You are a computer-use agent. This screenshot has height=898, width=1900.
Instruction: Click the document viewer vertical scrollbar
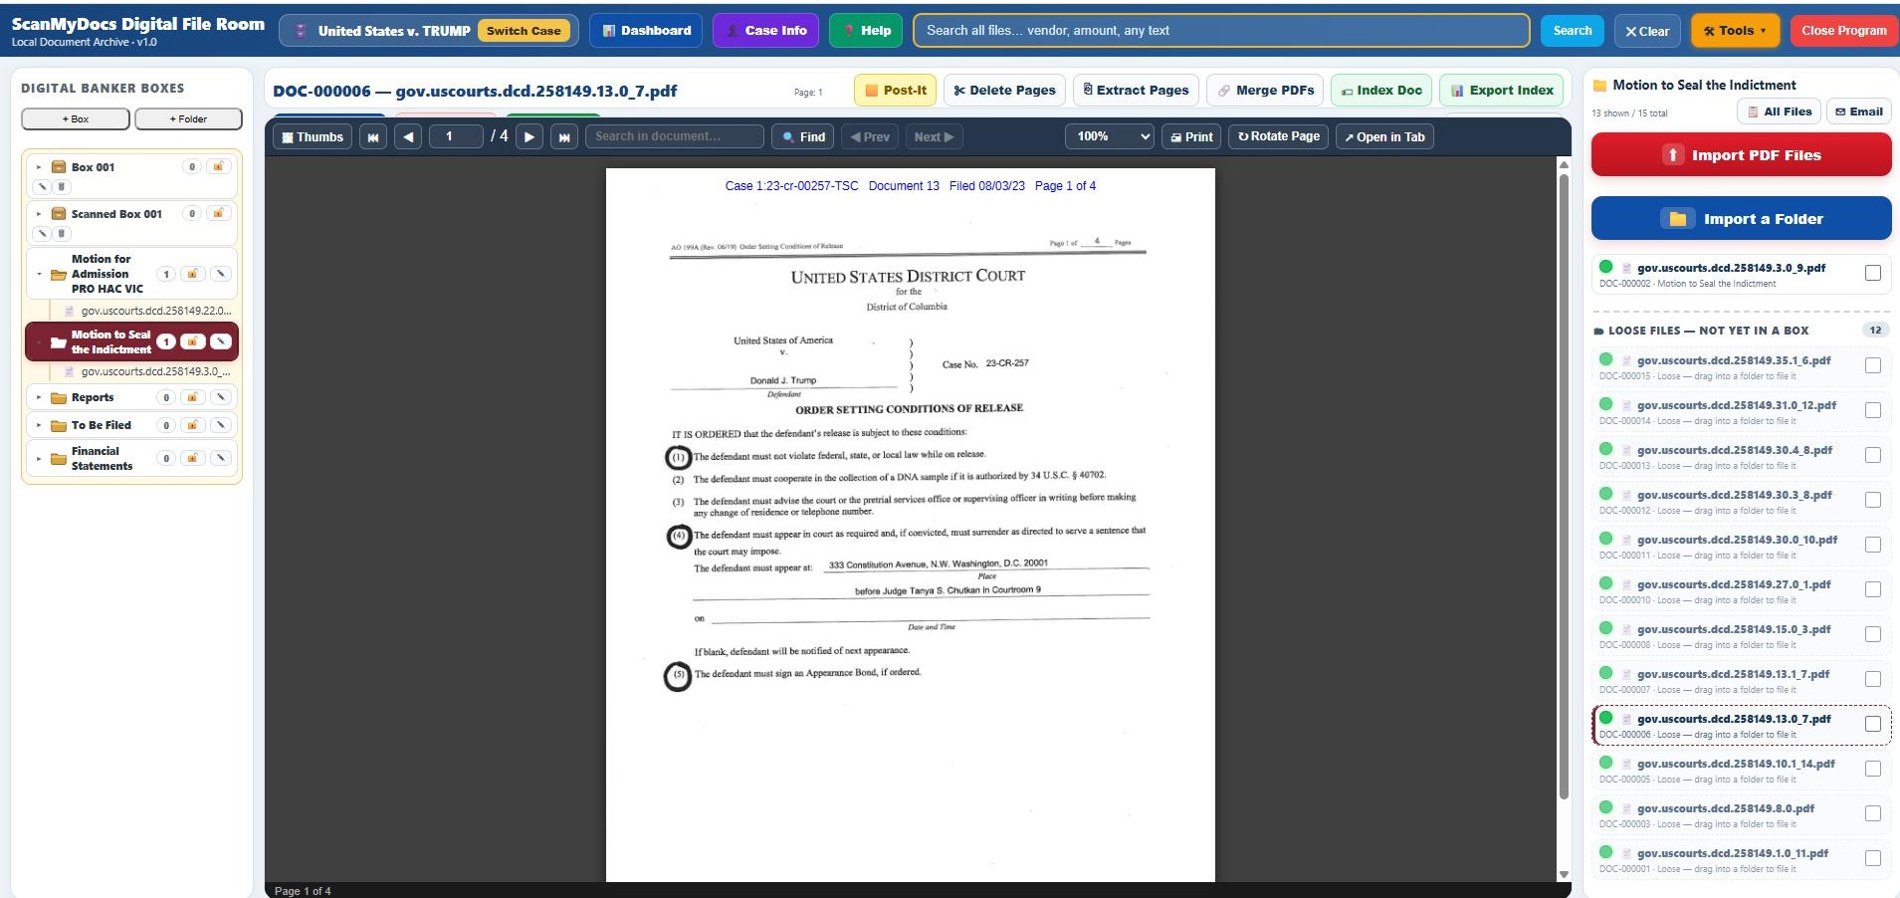tap(1564, 485)
